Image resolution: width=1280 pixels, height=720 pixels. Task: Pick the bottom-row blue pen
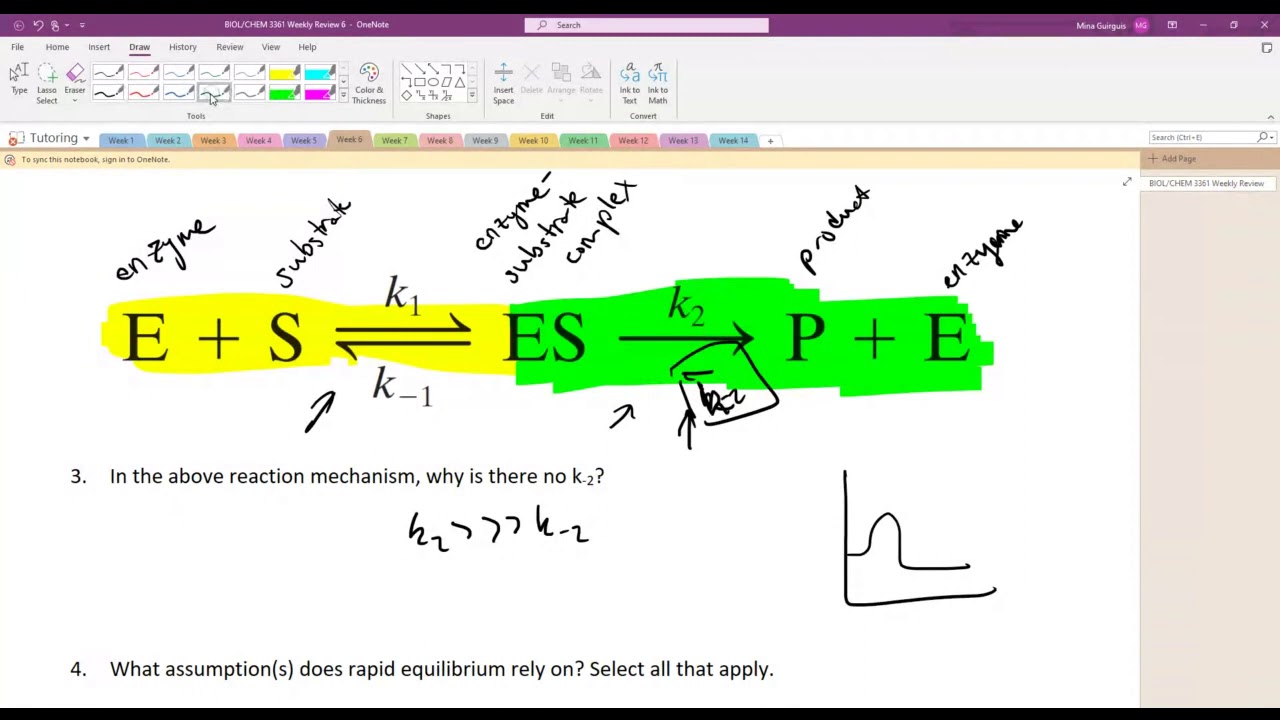tap(178, 93)
